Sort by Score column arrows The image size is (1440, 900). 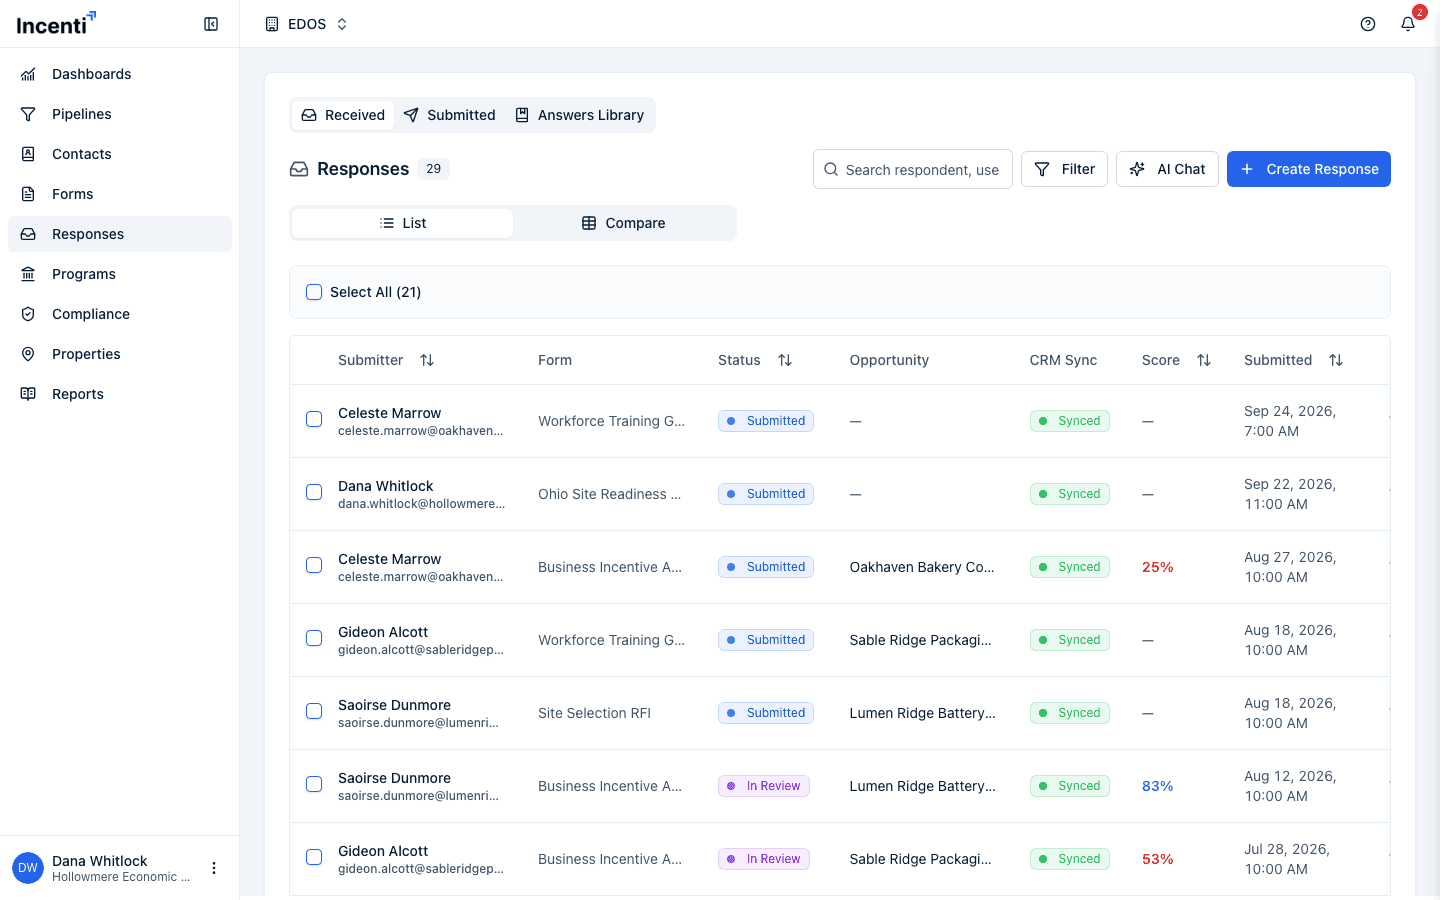tap(1204, 360)
